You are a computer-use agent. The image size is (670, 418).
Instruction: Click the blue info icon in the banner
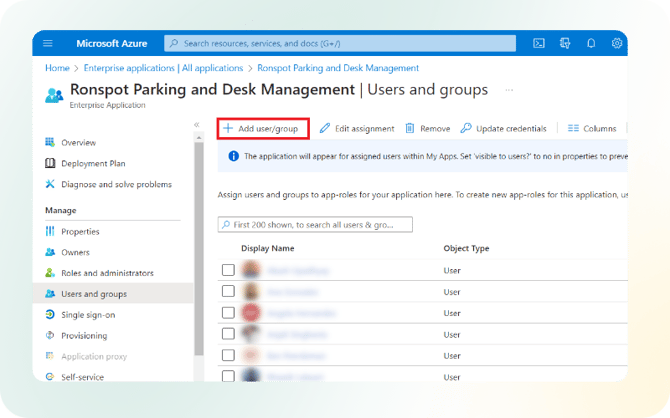[x=233, y=156]
